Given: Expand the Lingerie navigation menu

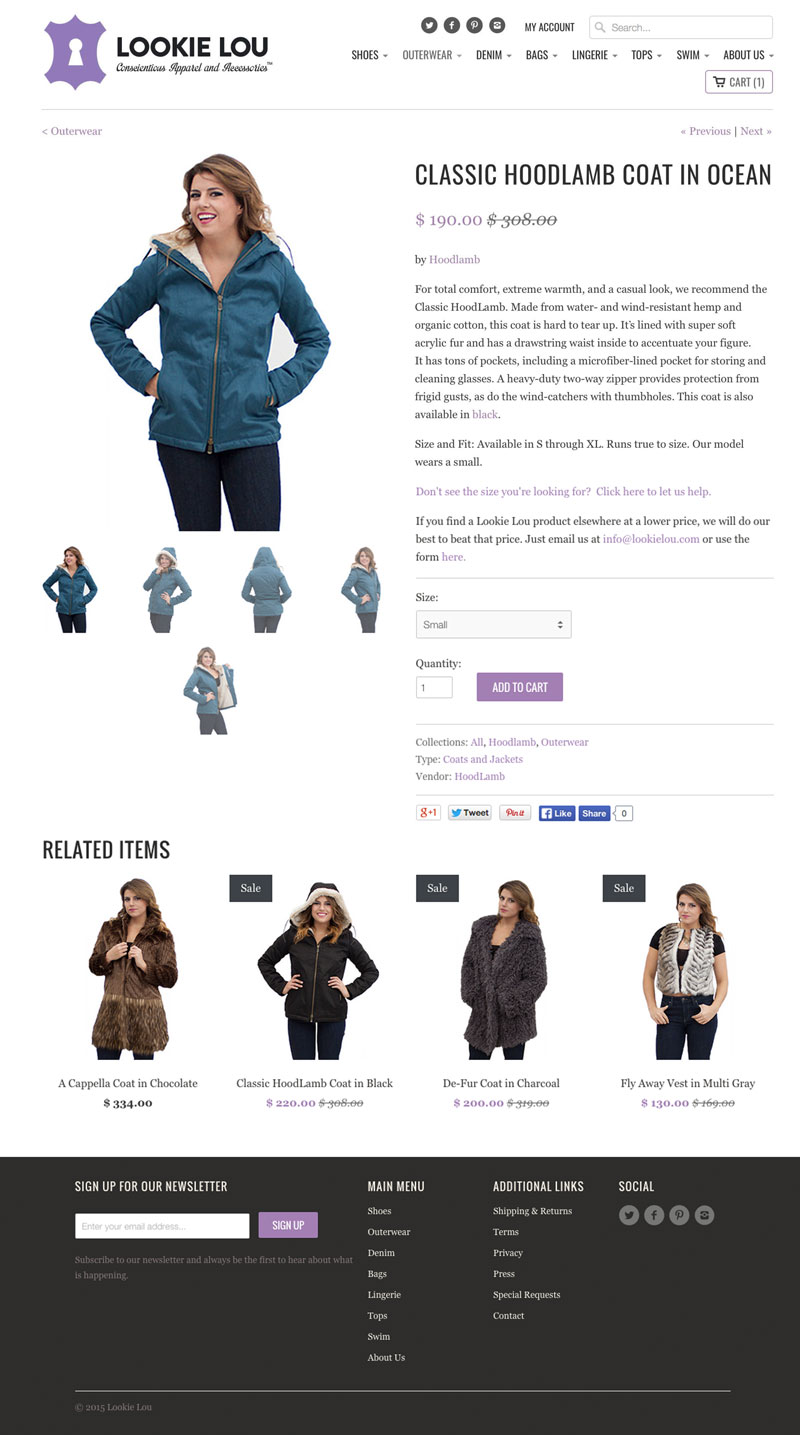Looking at the screenshot, I should click(594, 55).
